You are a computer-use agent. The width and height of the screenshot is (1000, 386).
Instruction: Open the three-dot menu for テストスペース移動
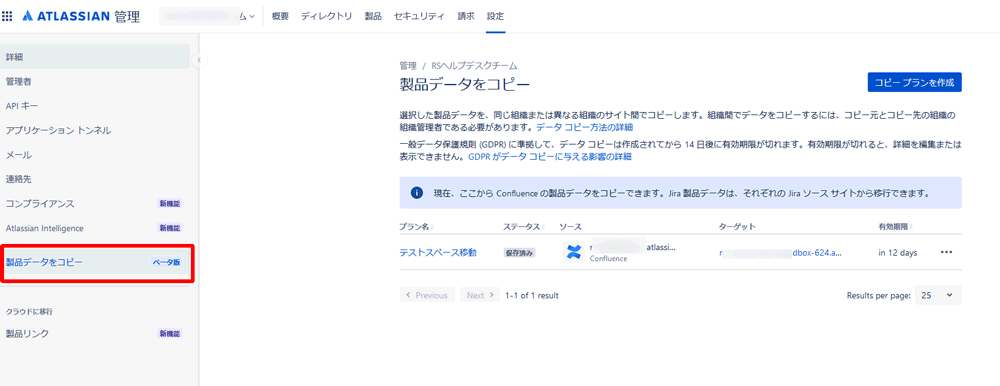[946, 252]
